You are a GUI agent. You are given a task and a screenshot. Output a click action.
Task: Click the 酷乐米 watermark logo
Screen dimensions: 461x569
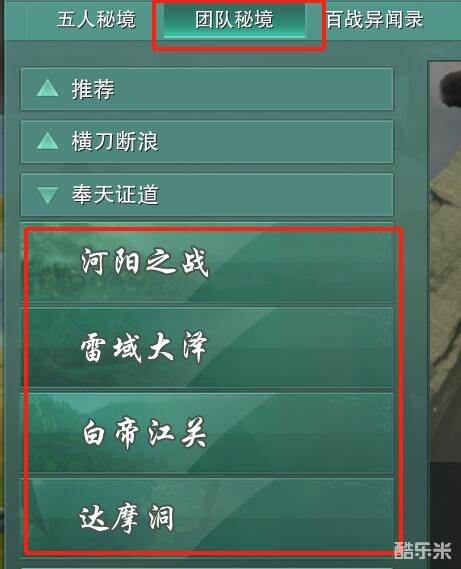click(423, 551)
